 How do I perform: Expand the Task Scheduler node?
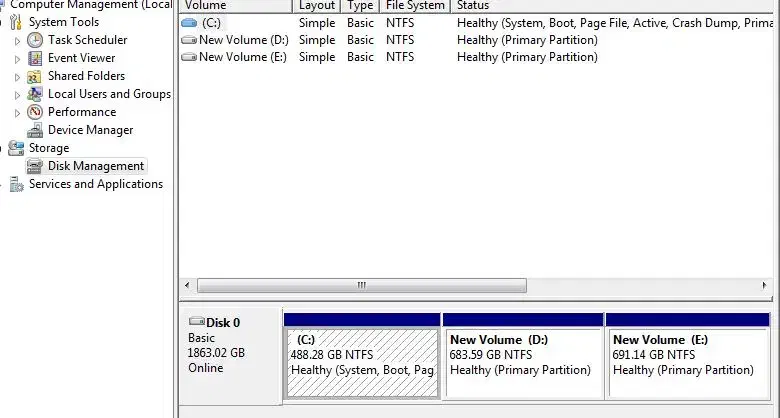point(17,41)
